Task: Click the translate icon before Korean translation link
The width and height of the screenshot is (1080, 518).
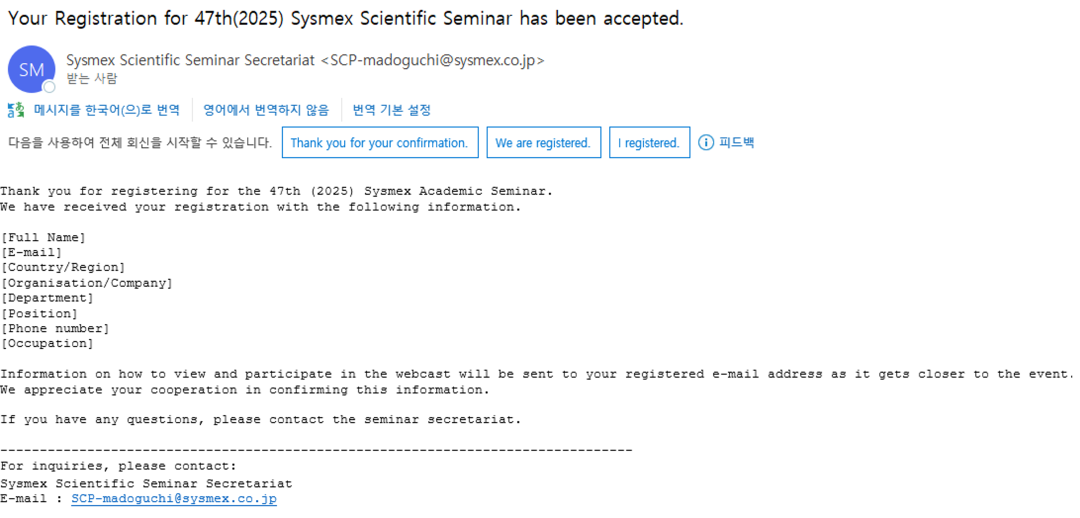Action: pyautogui.click(x=16, y=110)
